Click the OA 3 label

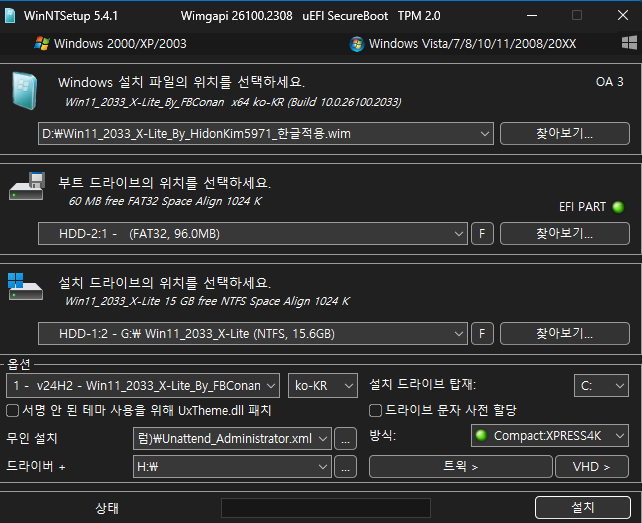pyautogui.click(x=609, y=82)
